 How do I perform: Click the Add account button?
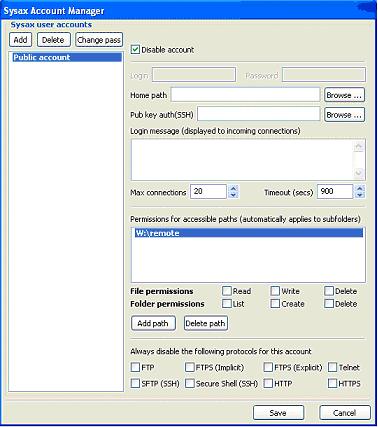coord(20,40)
